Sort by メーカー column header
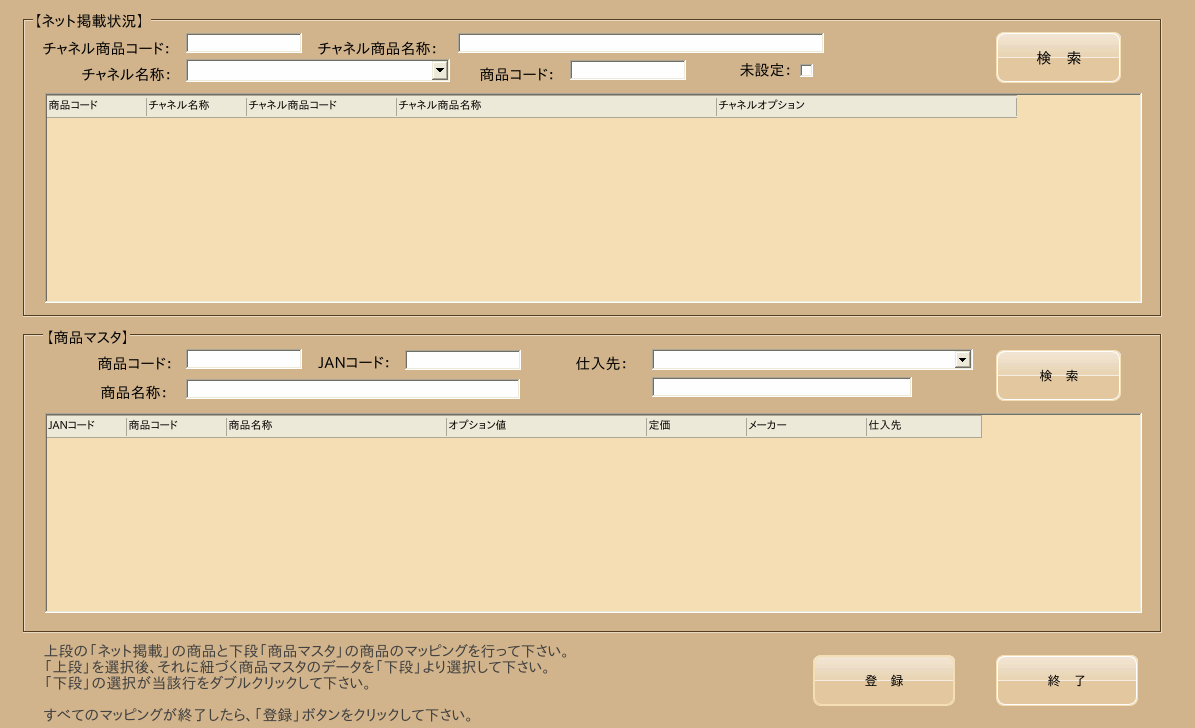 (x=806, y=426)
